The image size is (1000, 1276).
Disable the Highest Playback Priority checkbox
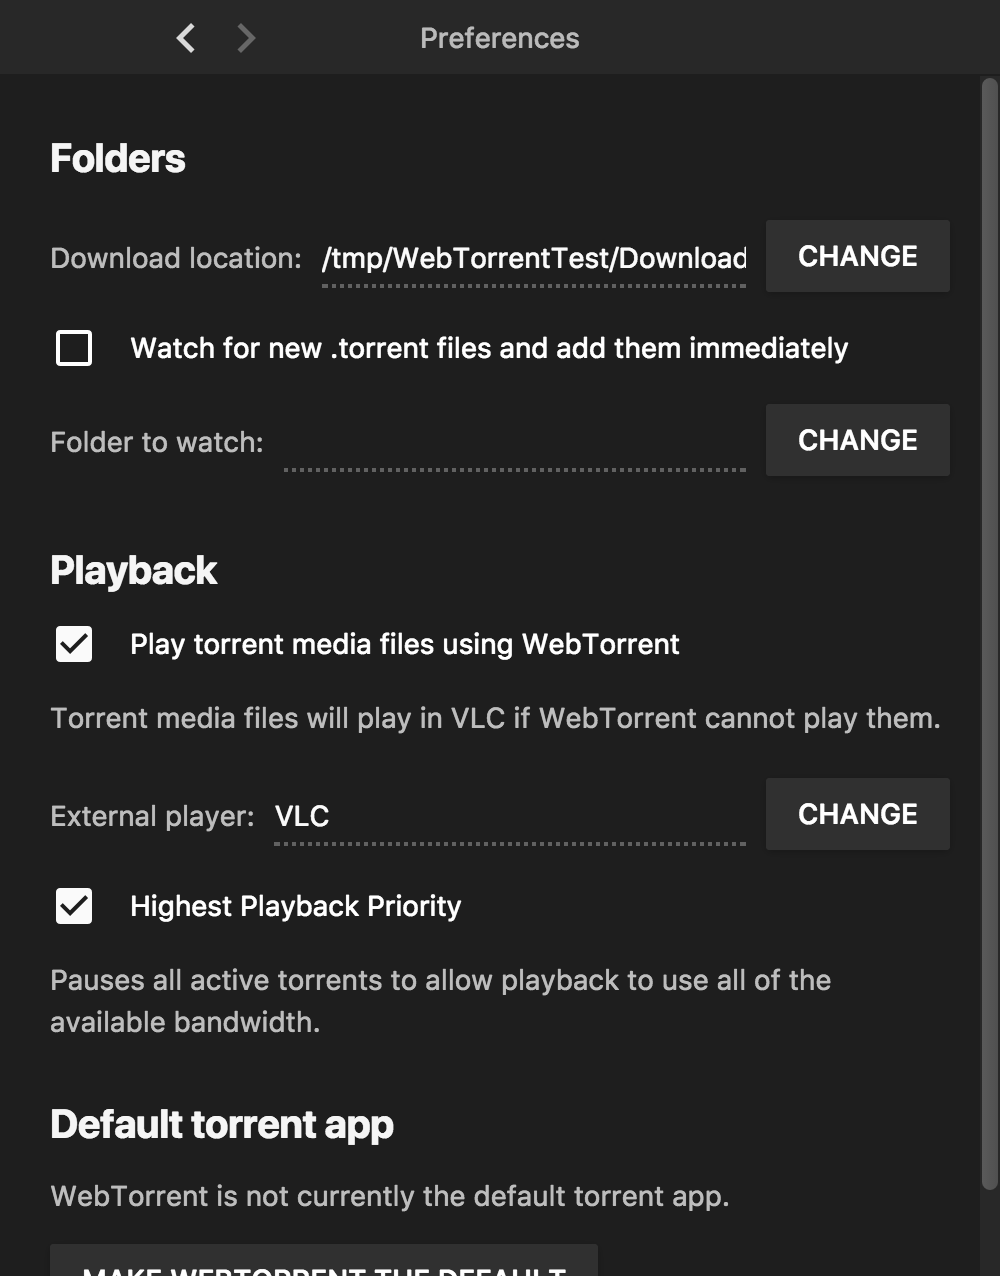[x=74, y=906]
